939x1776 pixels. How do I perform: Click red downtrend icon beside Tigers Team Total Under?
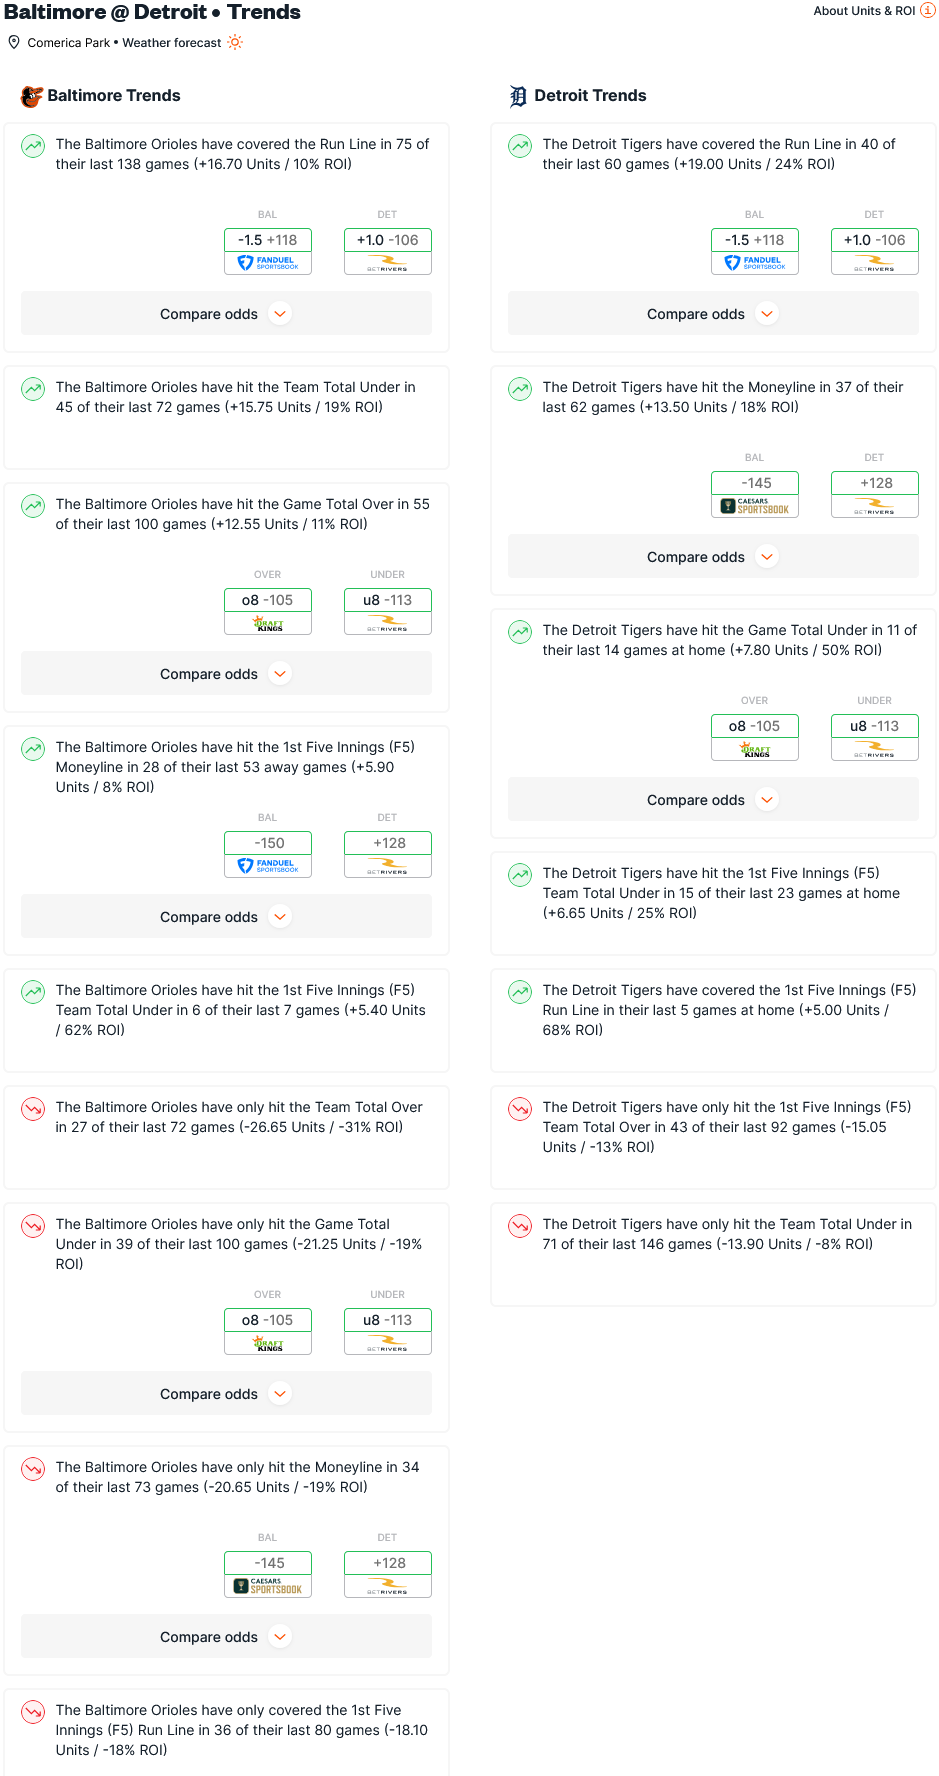pyautogui.click(x=520, y=1226)
